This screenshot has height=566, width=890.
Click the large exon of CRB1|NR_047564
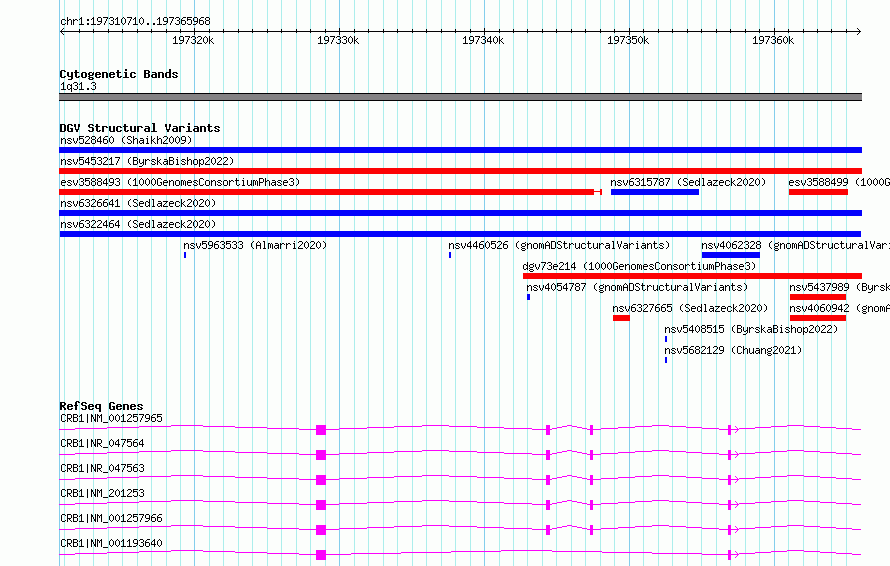pos(321,455)
